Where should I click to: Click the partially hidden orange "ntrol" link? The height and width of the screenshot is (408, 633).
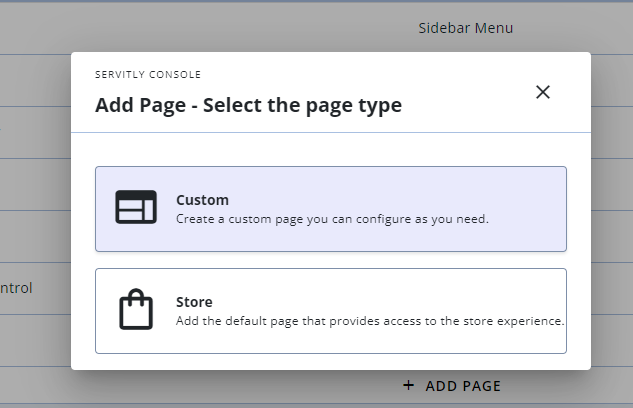16,288
